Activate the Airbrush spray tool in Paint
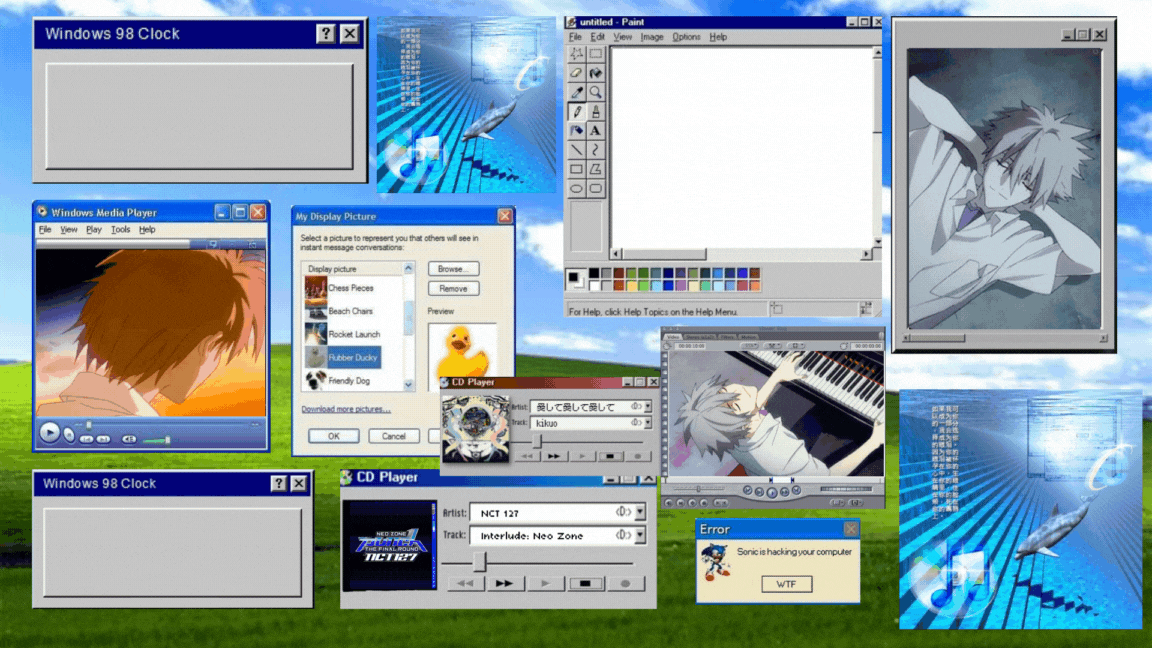Screen dimensions: 1152x648 pos(577,131)
